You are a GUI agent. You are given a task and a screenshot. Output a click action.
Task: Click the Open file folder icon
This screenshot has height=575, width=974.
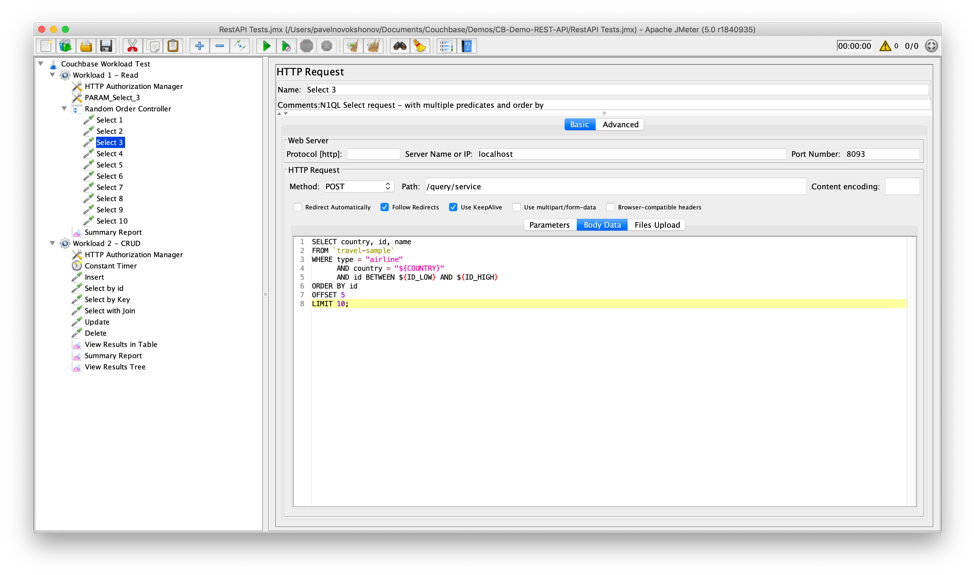point(86,46)
